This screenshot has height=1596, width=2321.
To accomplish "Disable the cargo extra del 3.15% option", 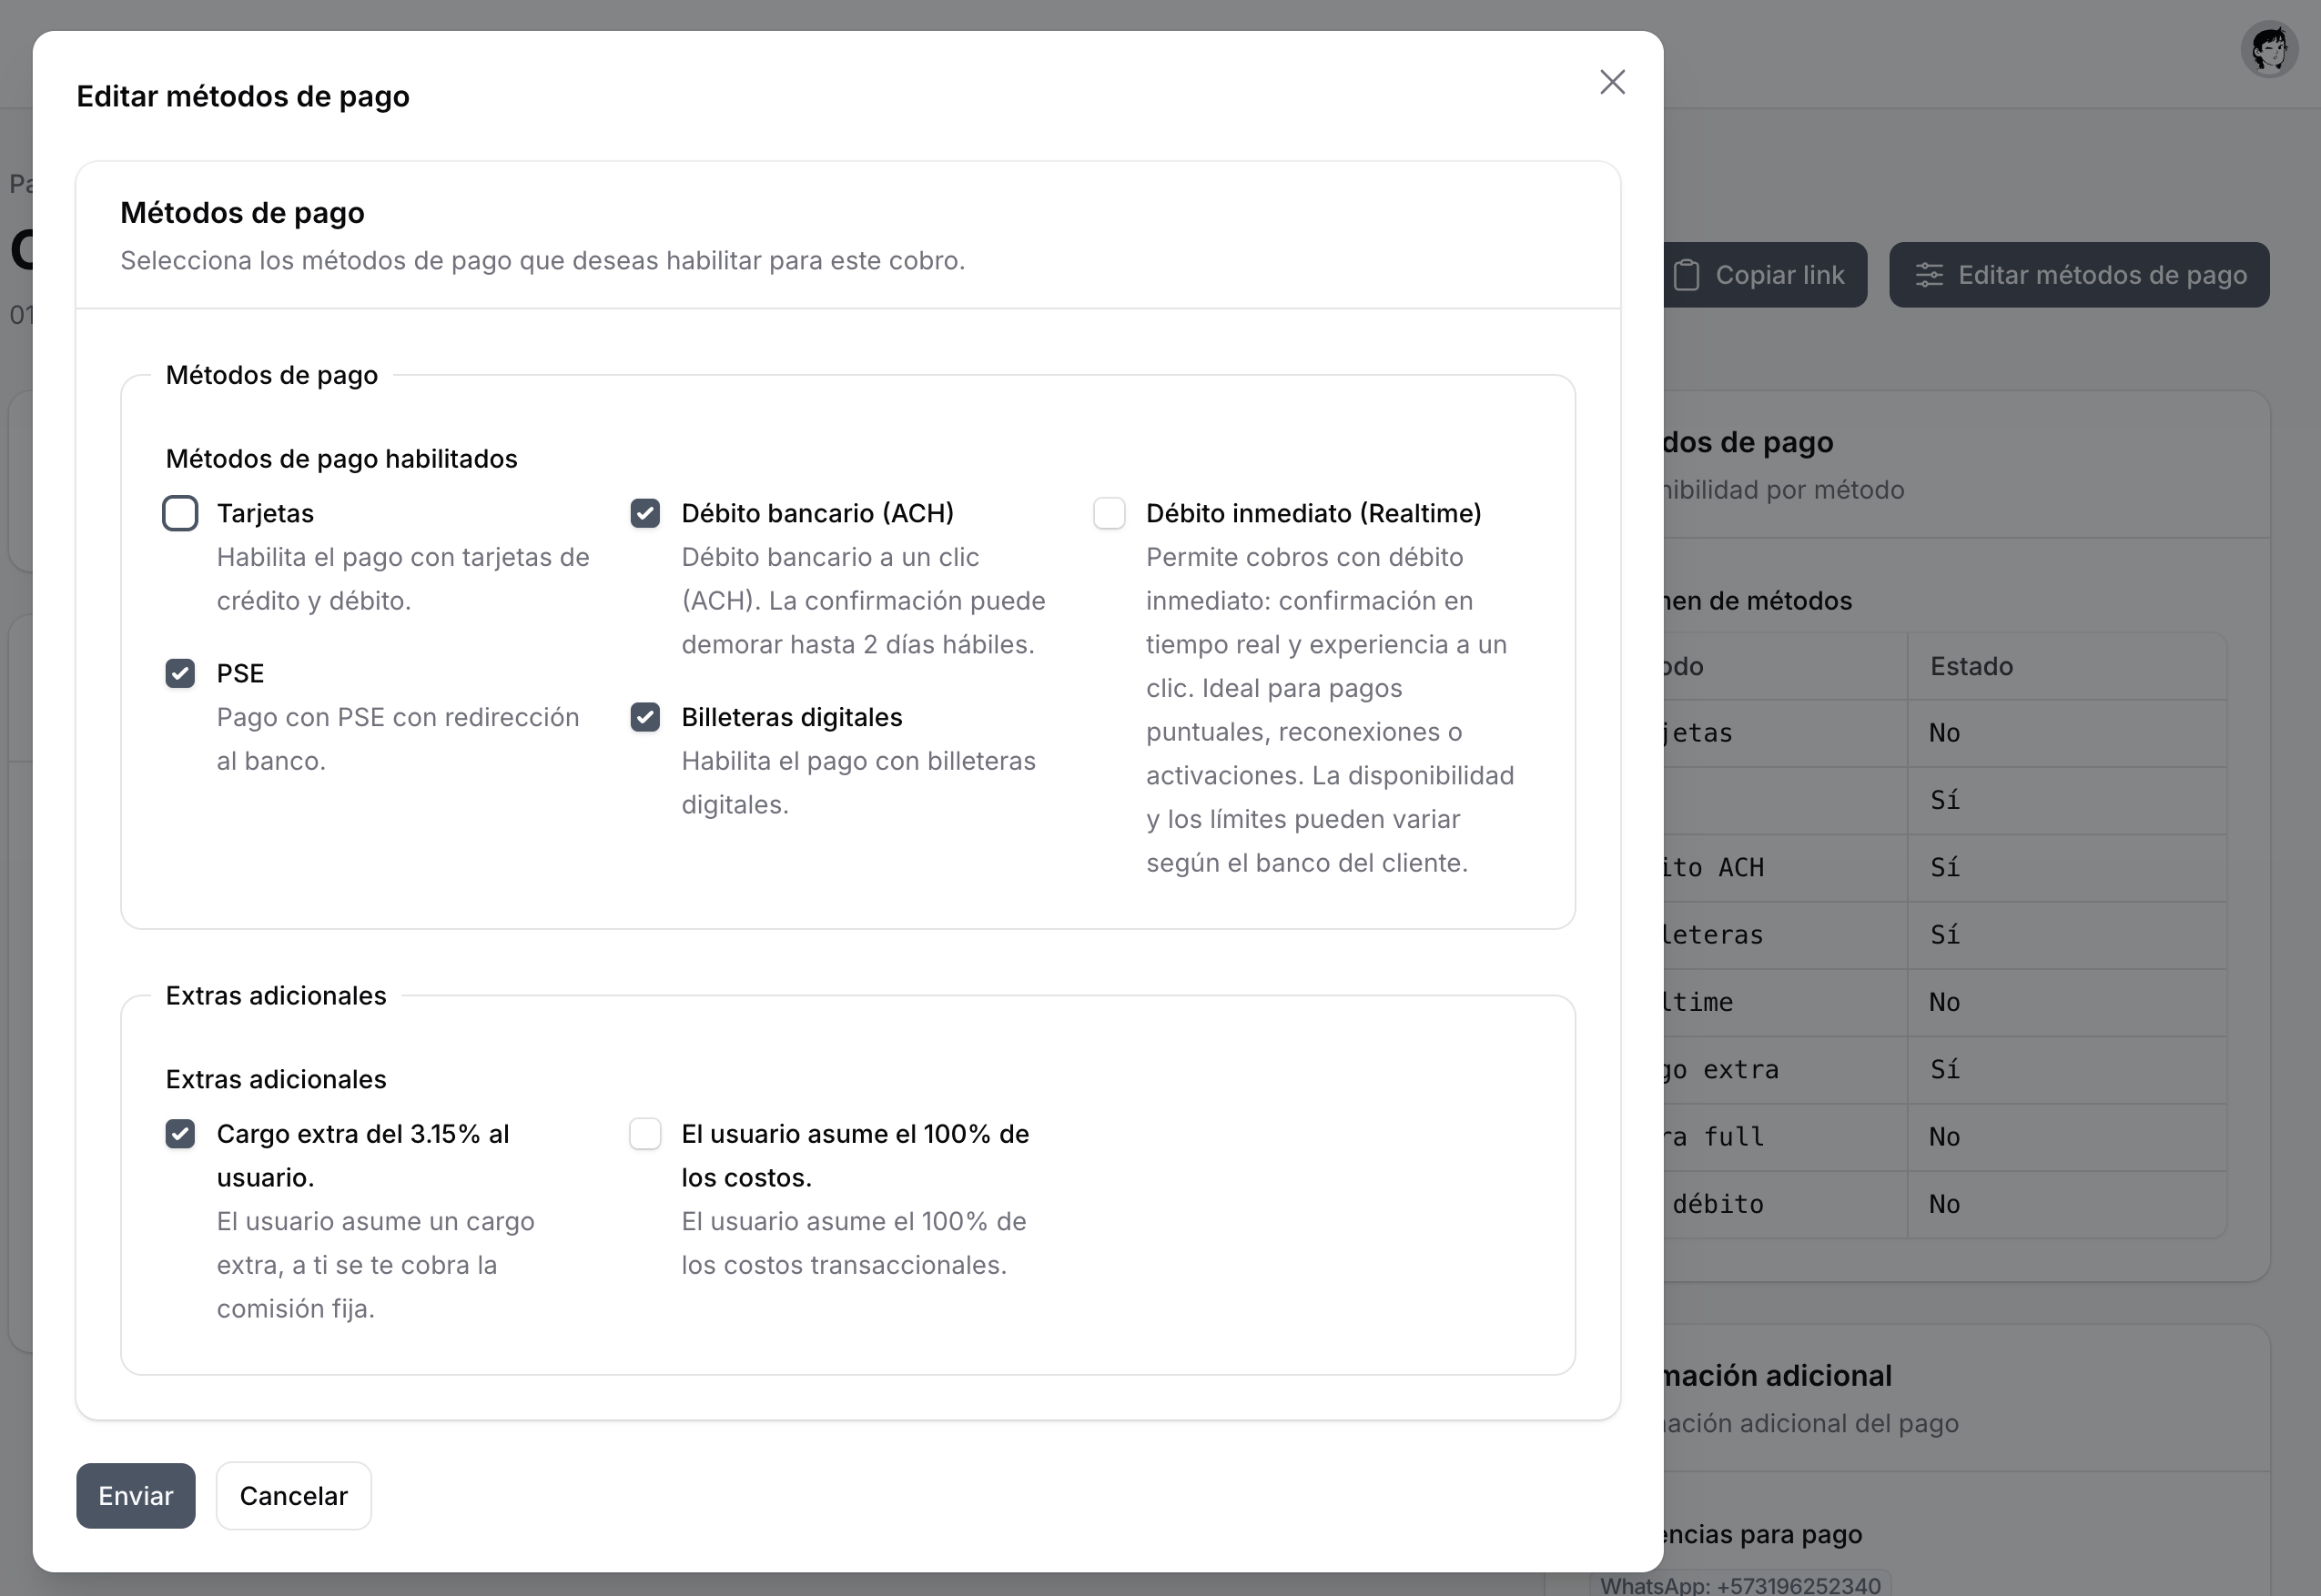I will 180,1134.
